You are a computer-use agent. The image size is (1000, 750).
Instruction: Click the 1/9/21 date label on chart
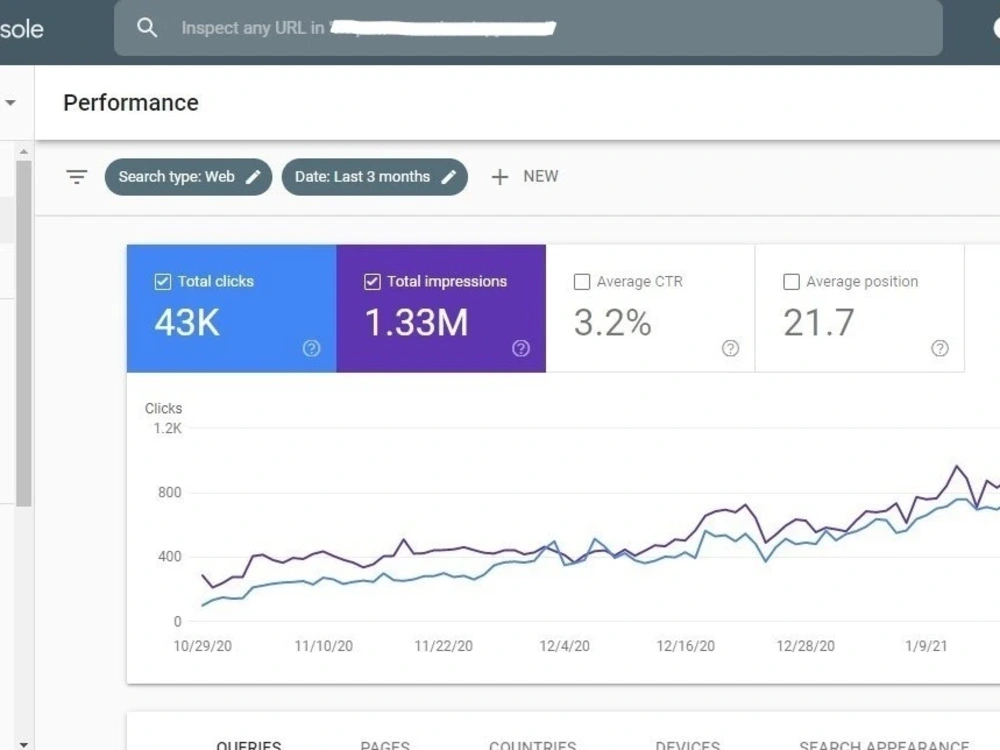pyautogui.click(x=926, y=646)
